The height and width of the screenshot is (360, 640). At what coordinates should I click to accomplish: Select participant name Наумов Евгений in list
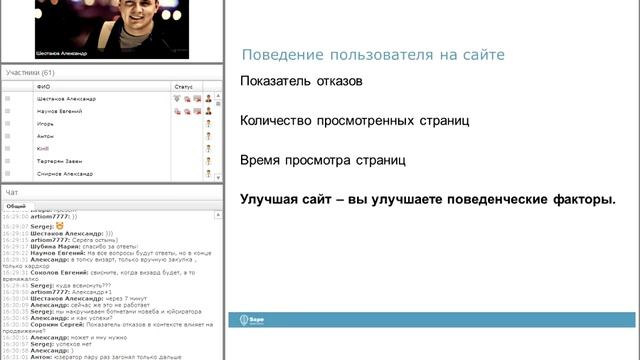(x=60, y=111)
